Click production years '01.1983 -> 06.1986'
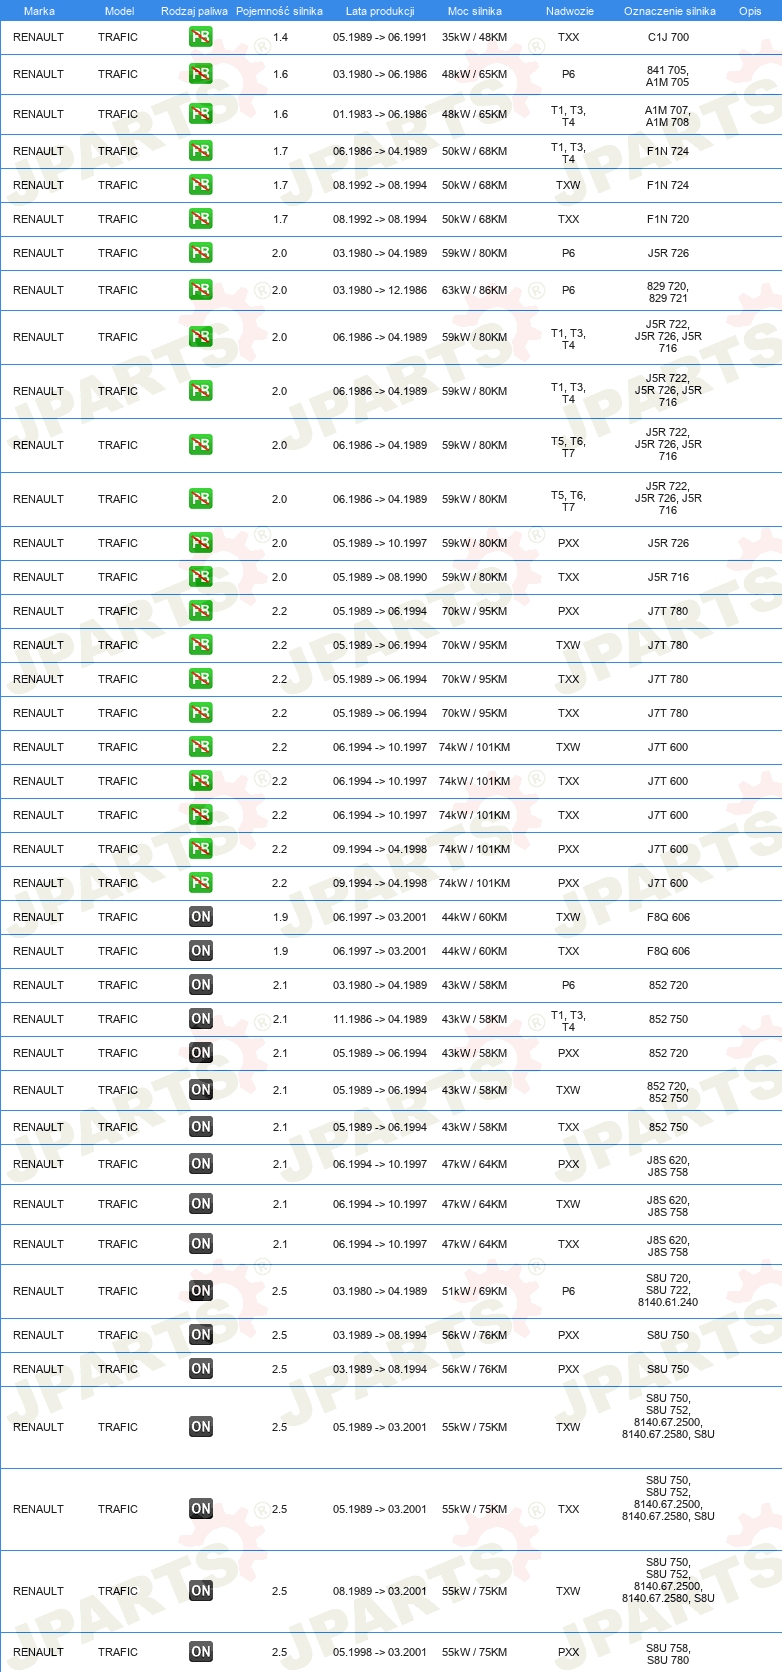 (380, 114)
